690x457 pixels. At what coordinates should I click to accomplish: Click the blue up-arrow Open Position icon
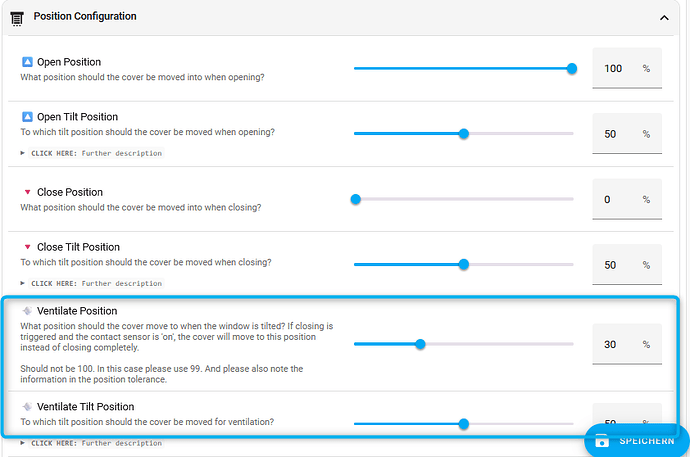pos(27,62)
